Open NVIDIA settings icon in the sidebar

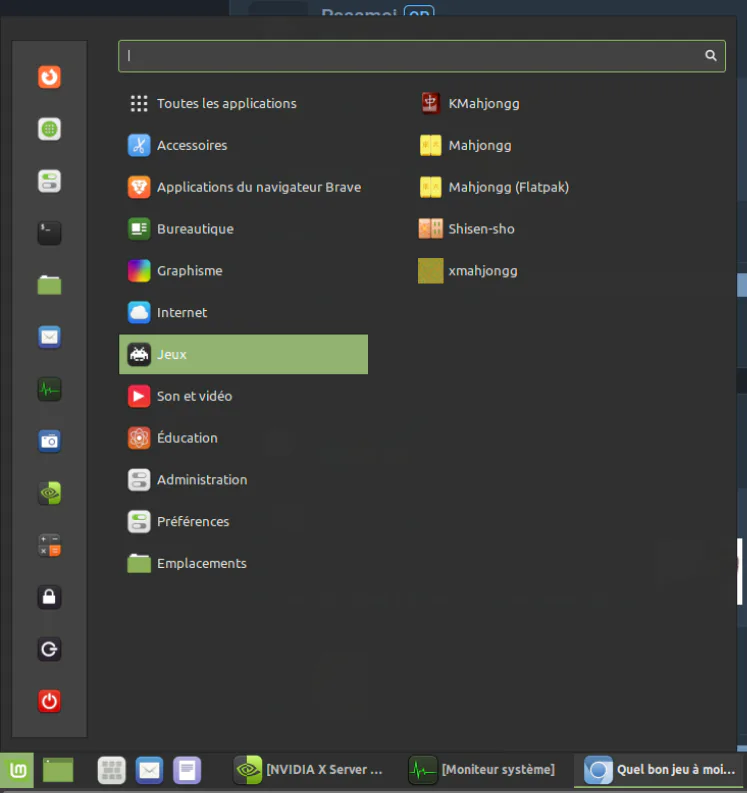point(49,494)
